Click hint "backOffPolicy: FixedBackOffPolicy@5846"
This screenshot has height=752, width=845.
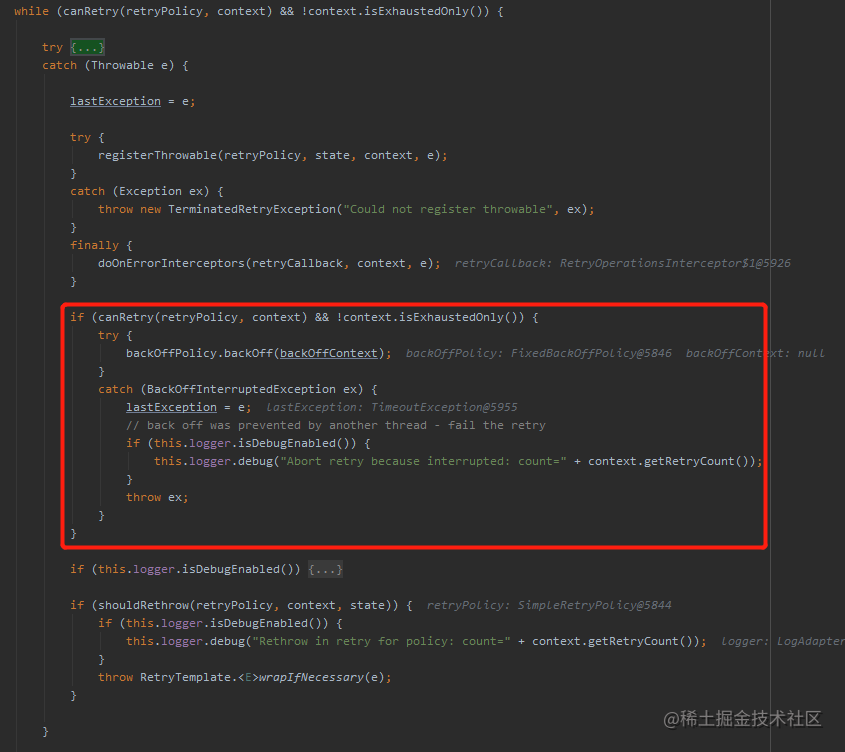[x=538, y=353]
